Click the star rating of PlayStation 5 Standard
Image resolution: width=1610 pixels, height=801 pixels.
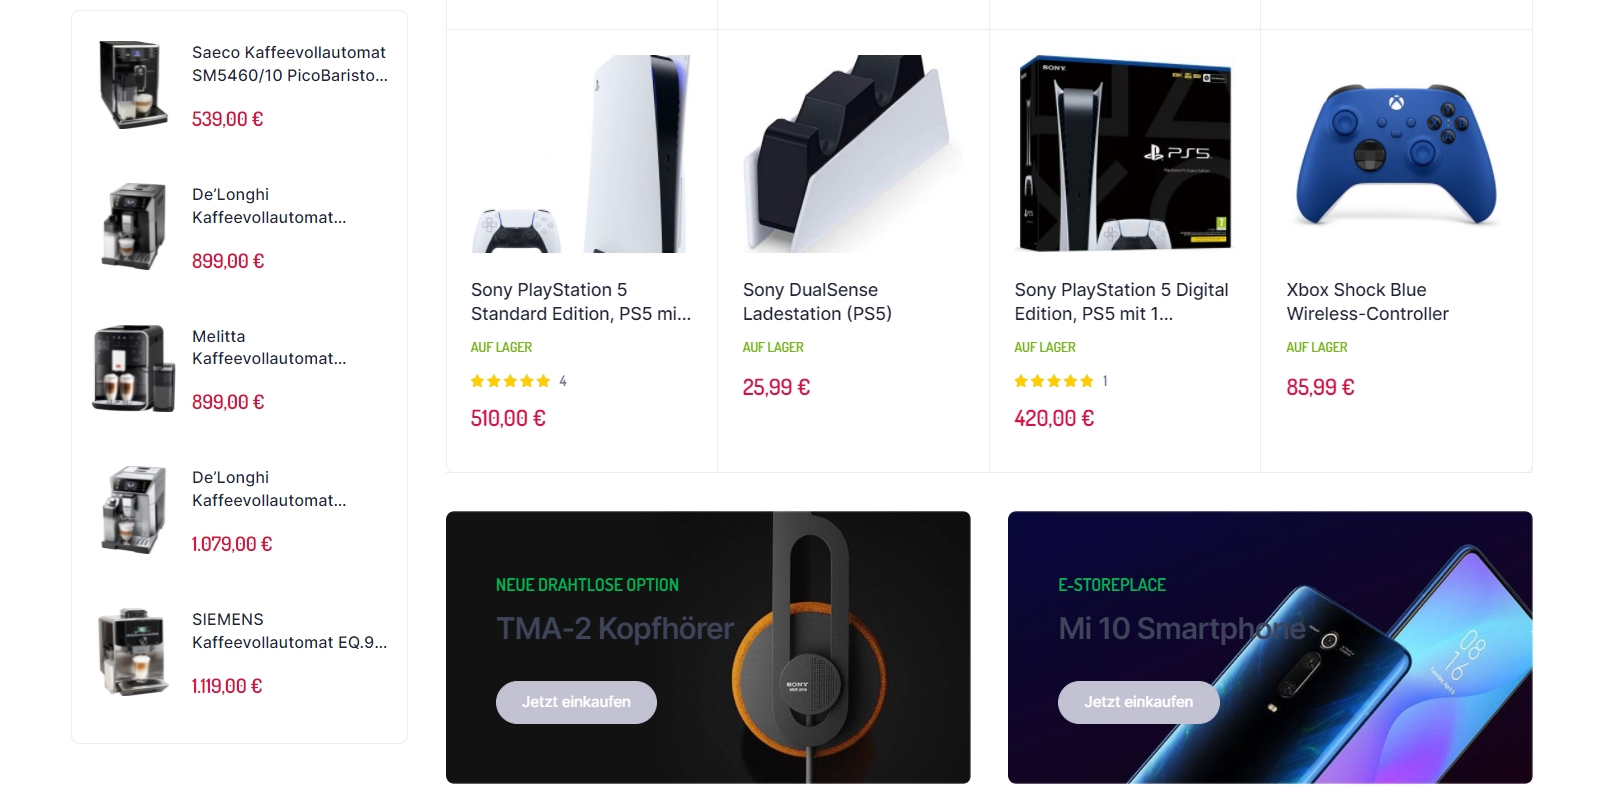[511, 381]
